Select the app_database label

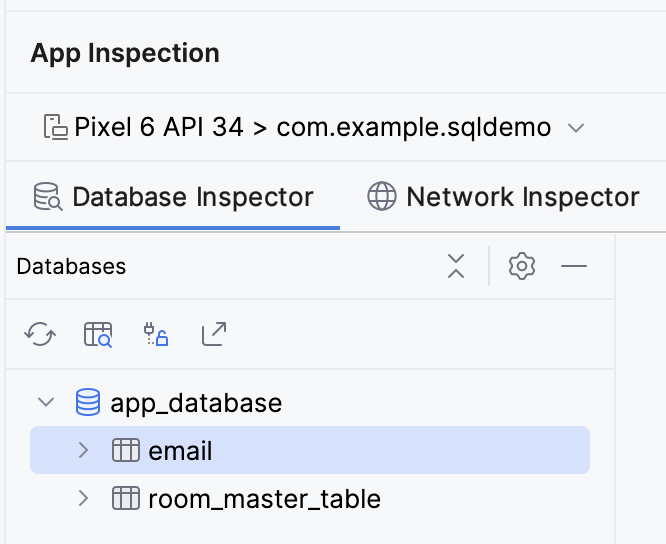(x=196, y=403)
